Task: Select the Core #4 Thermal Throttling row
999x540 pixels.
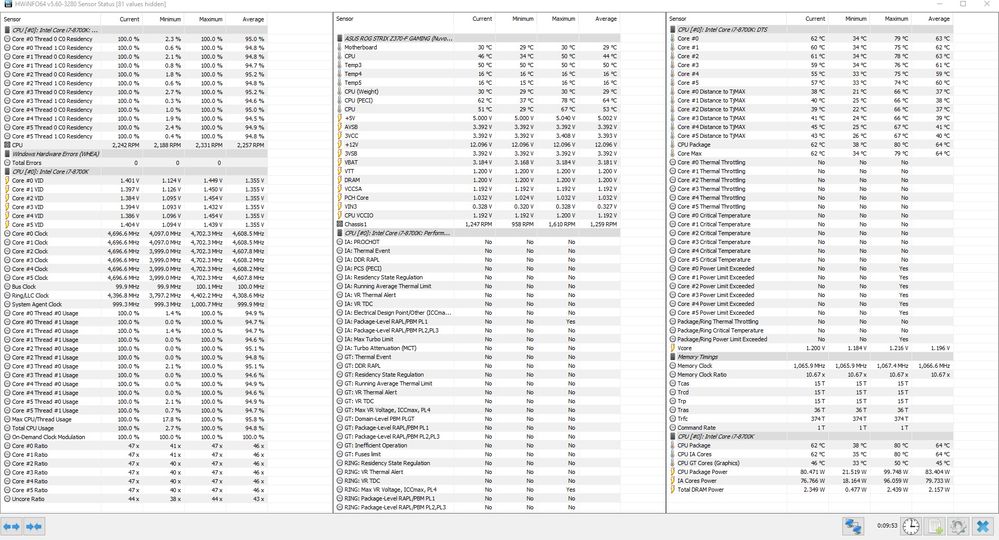Action: coord(810,197)
